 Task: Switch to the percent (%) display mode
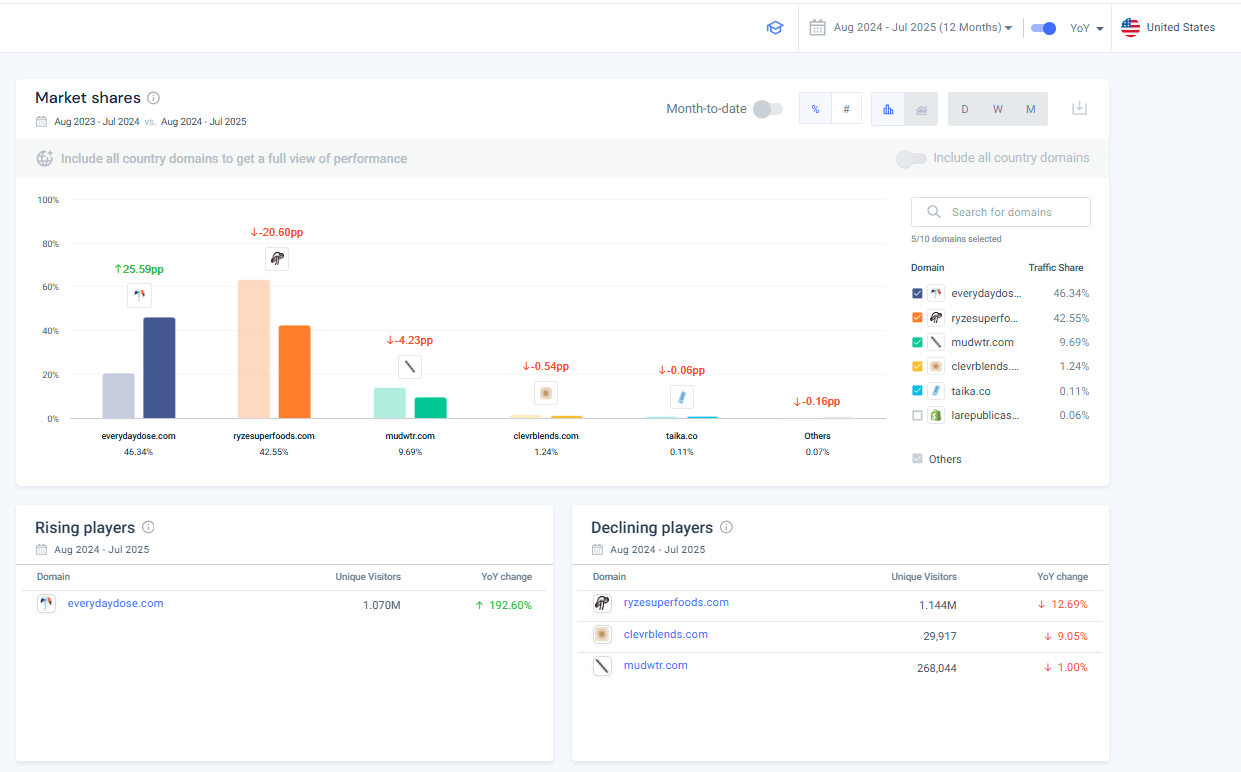click(x=815, y=109)
